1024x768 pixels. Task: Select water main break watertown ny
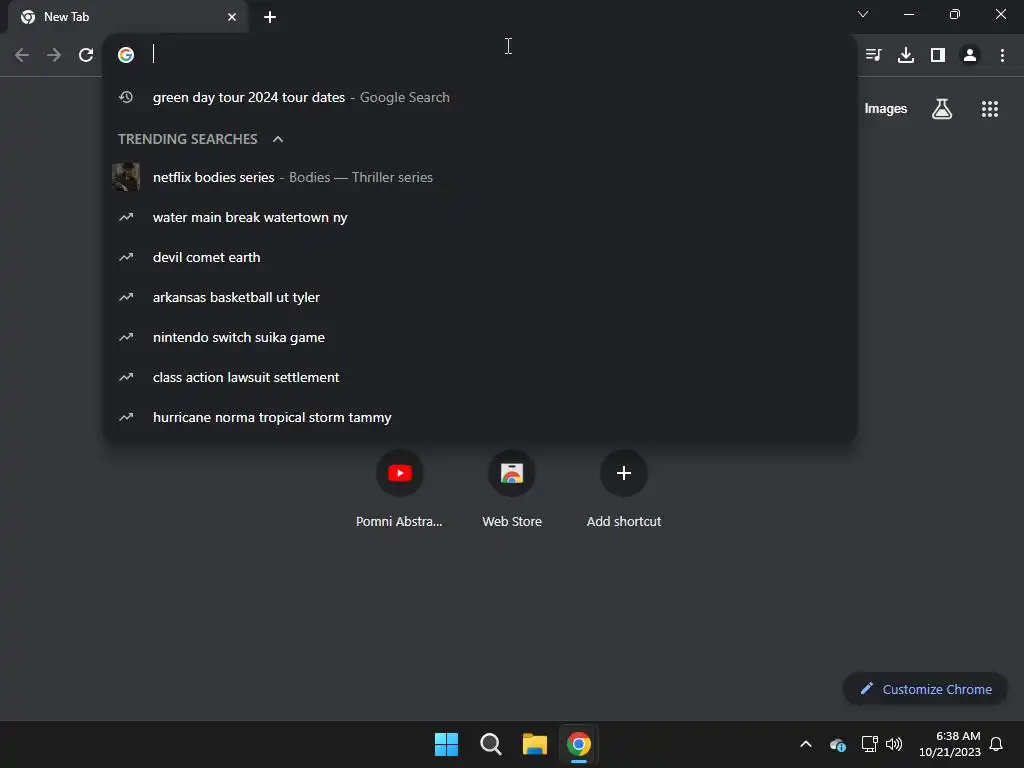[x=480, y=217]
